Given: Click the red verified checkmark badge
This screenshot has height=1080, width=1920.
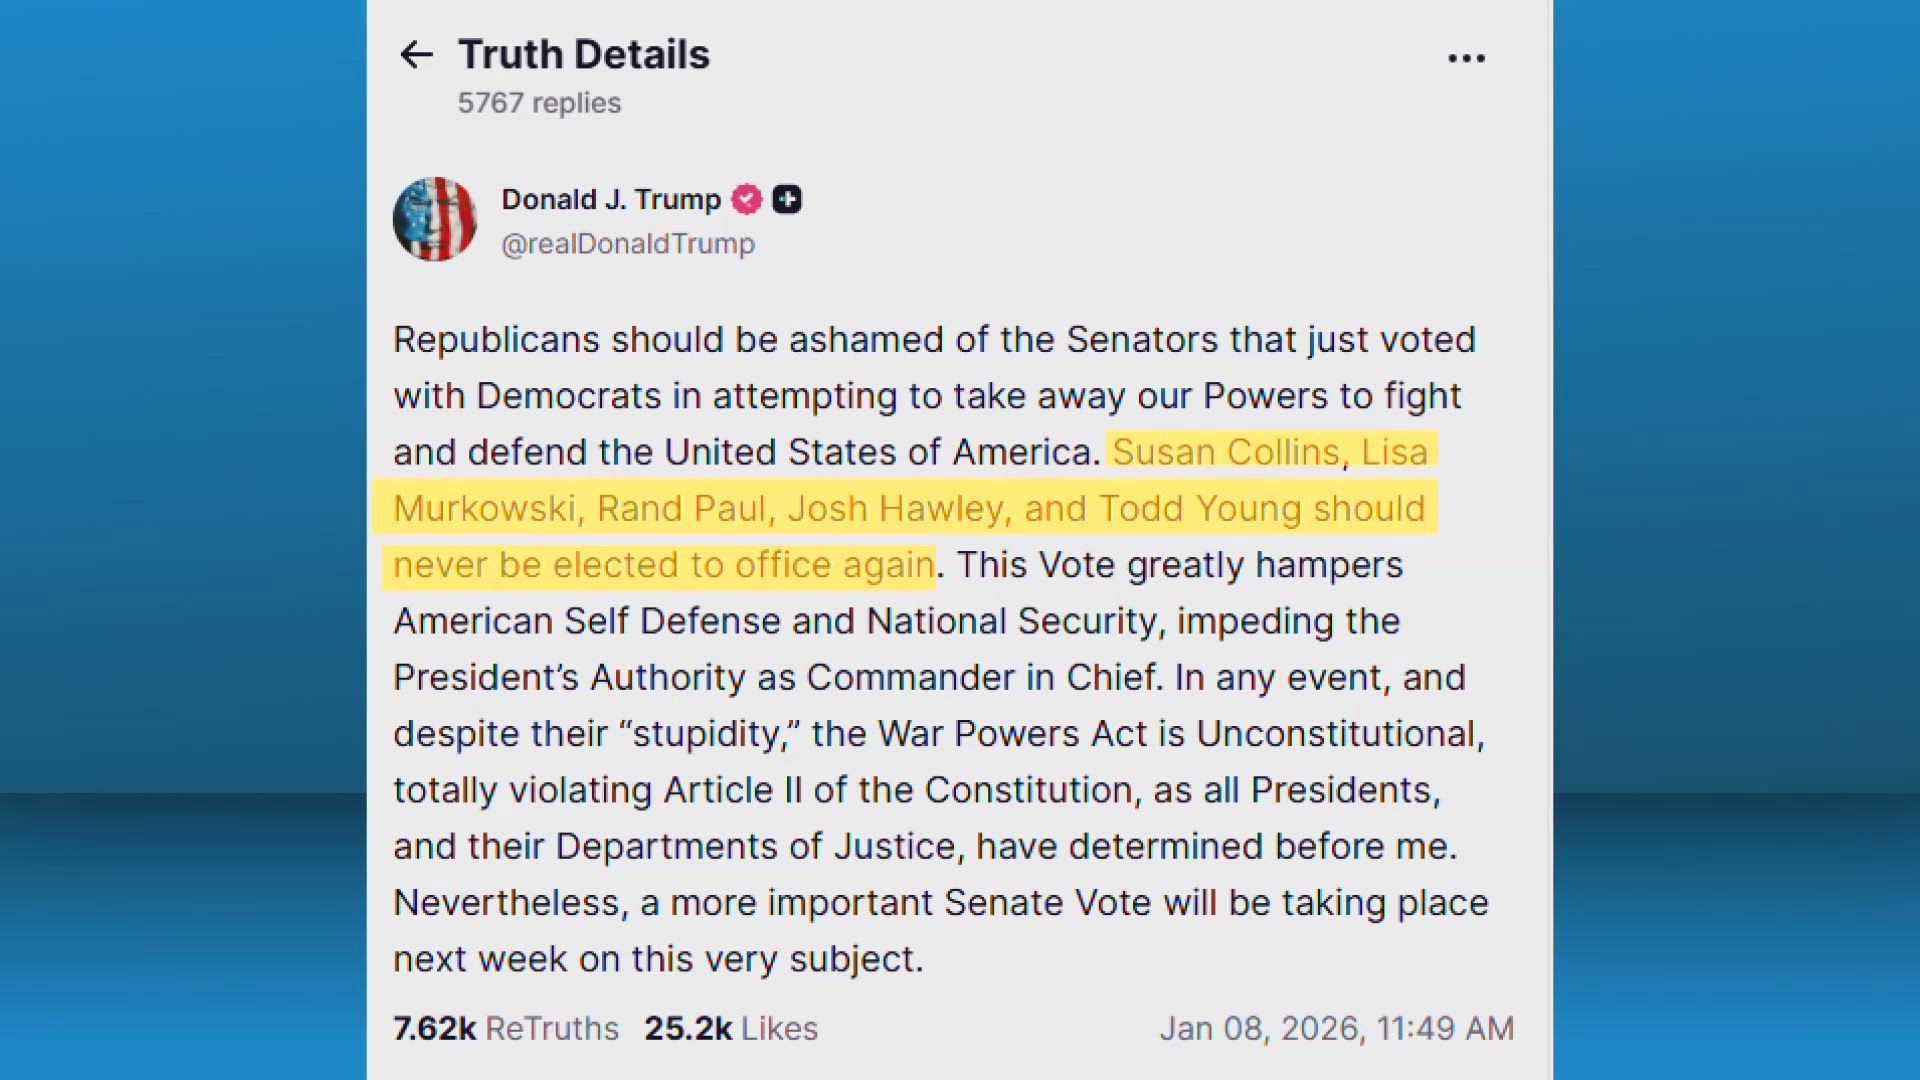Looking at the screenshot, I should pyautogui.click(x=746, y=200).
